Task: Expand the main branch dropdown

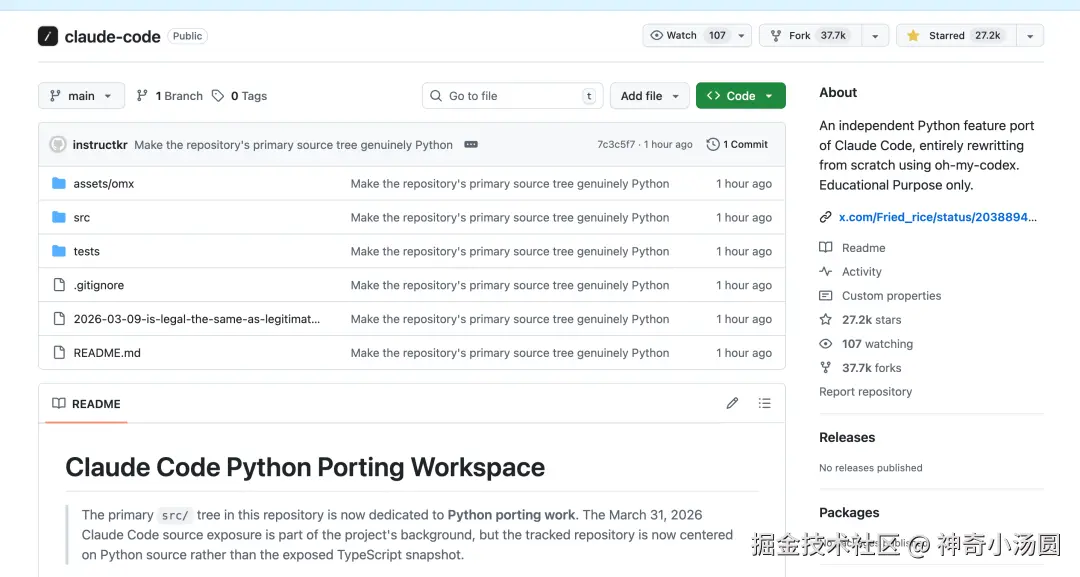Action: (x=81, y=96)
